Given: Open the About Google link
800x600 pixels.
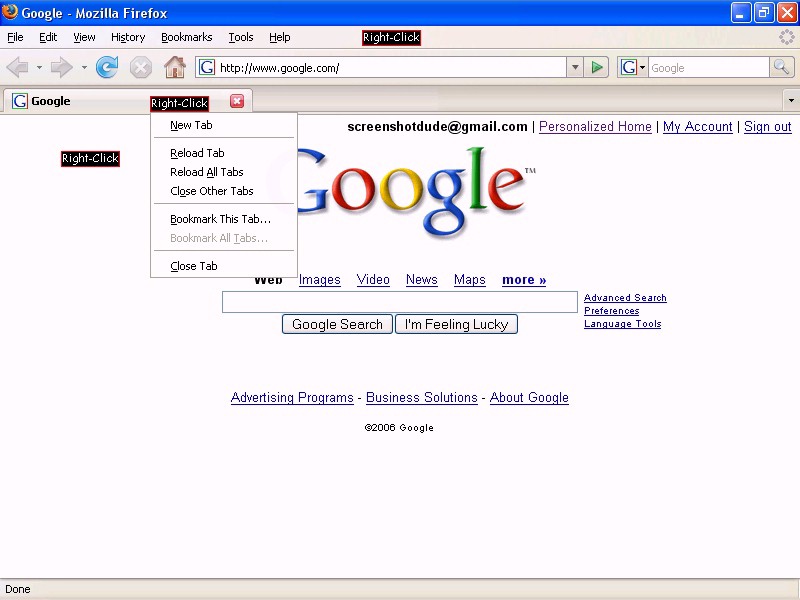Looking at the screenshot, I should click(x=529, y=397).
